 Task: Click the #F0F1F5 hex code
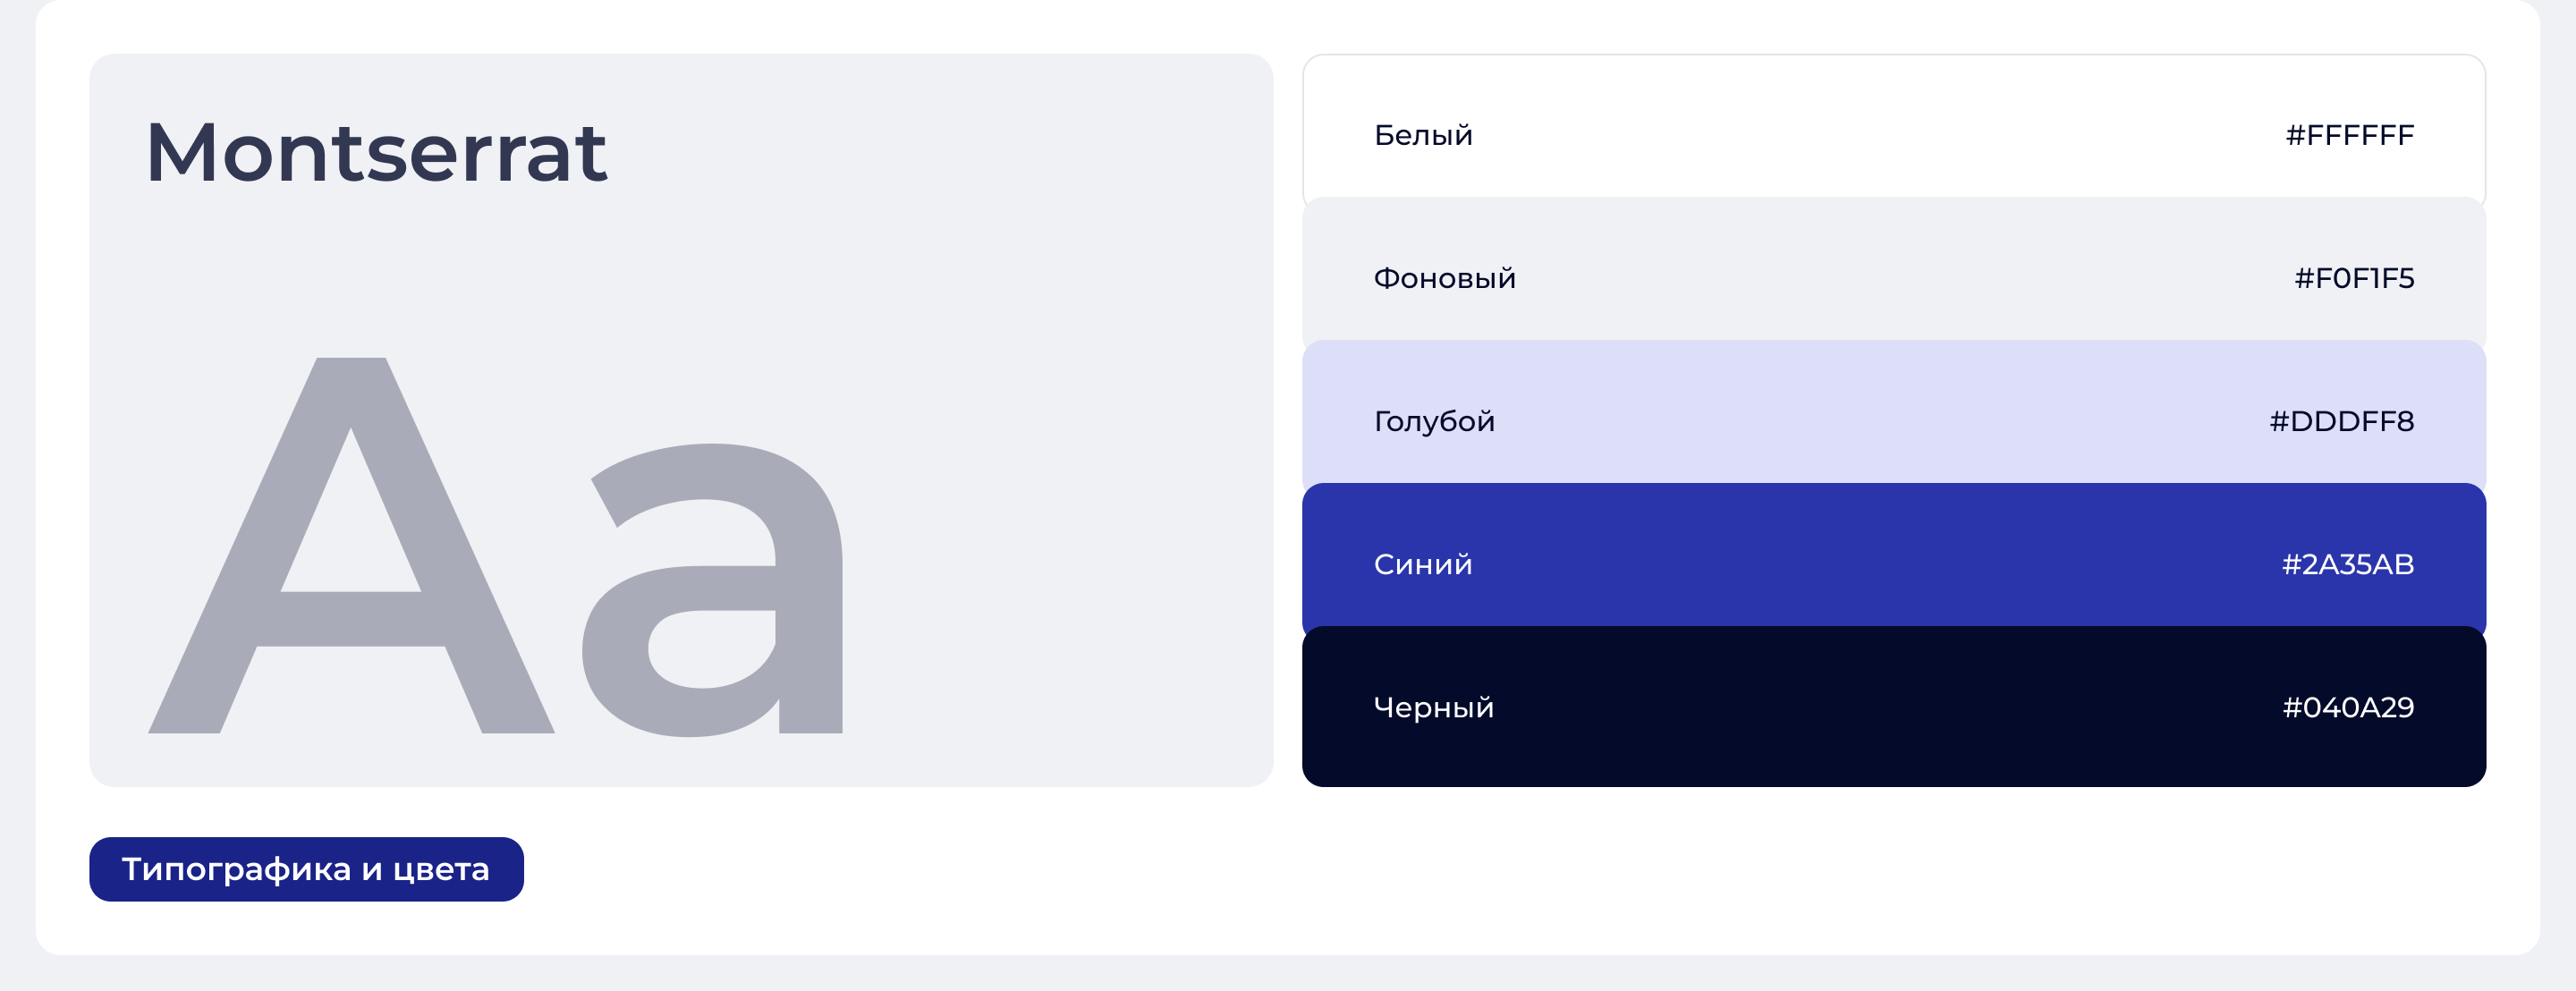pos(2353,278)
